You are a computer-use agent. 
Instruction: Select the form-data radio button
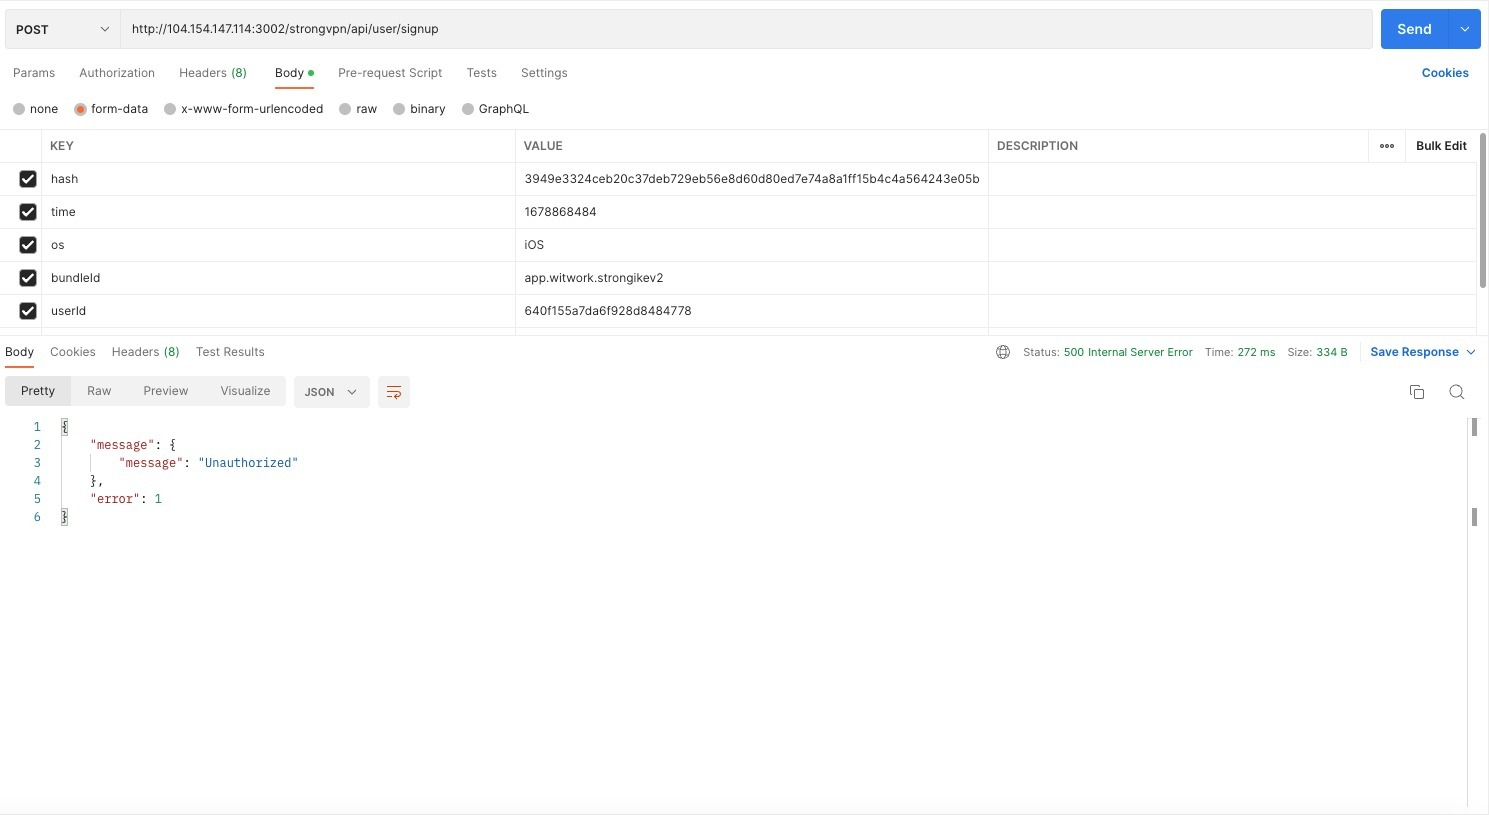pyautogui.click(x=80, y=109)
